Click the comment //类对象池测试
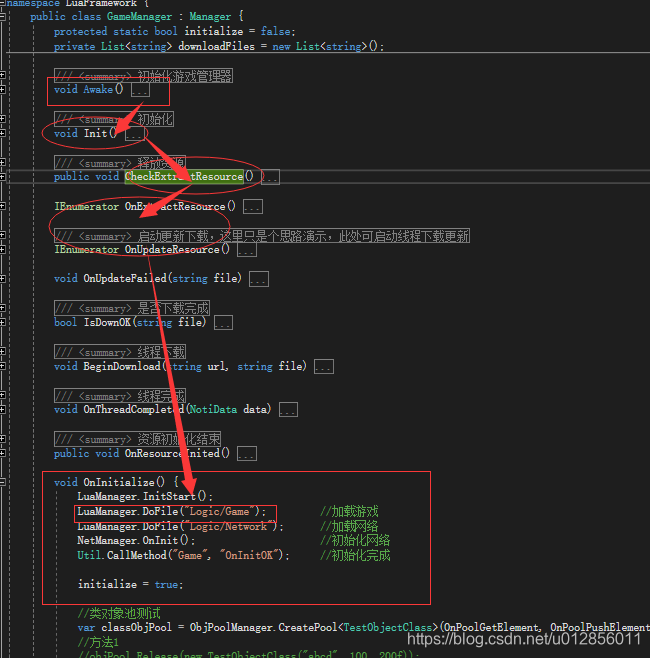The height and width of the screenshot is (658, 650). [119, 614]
